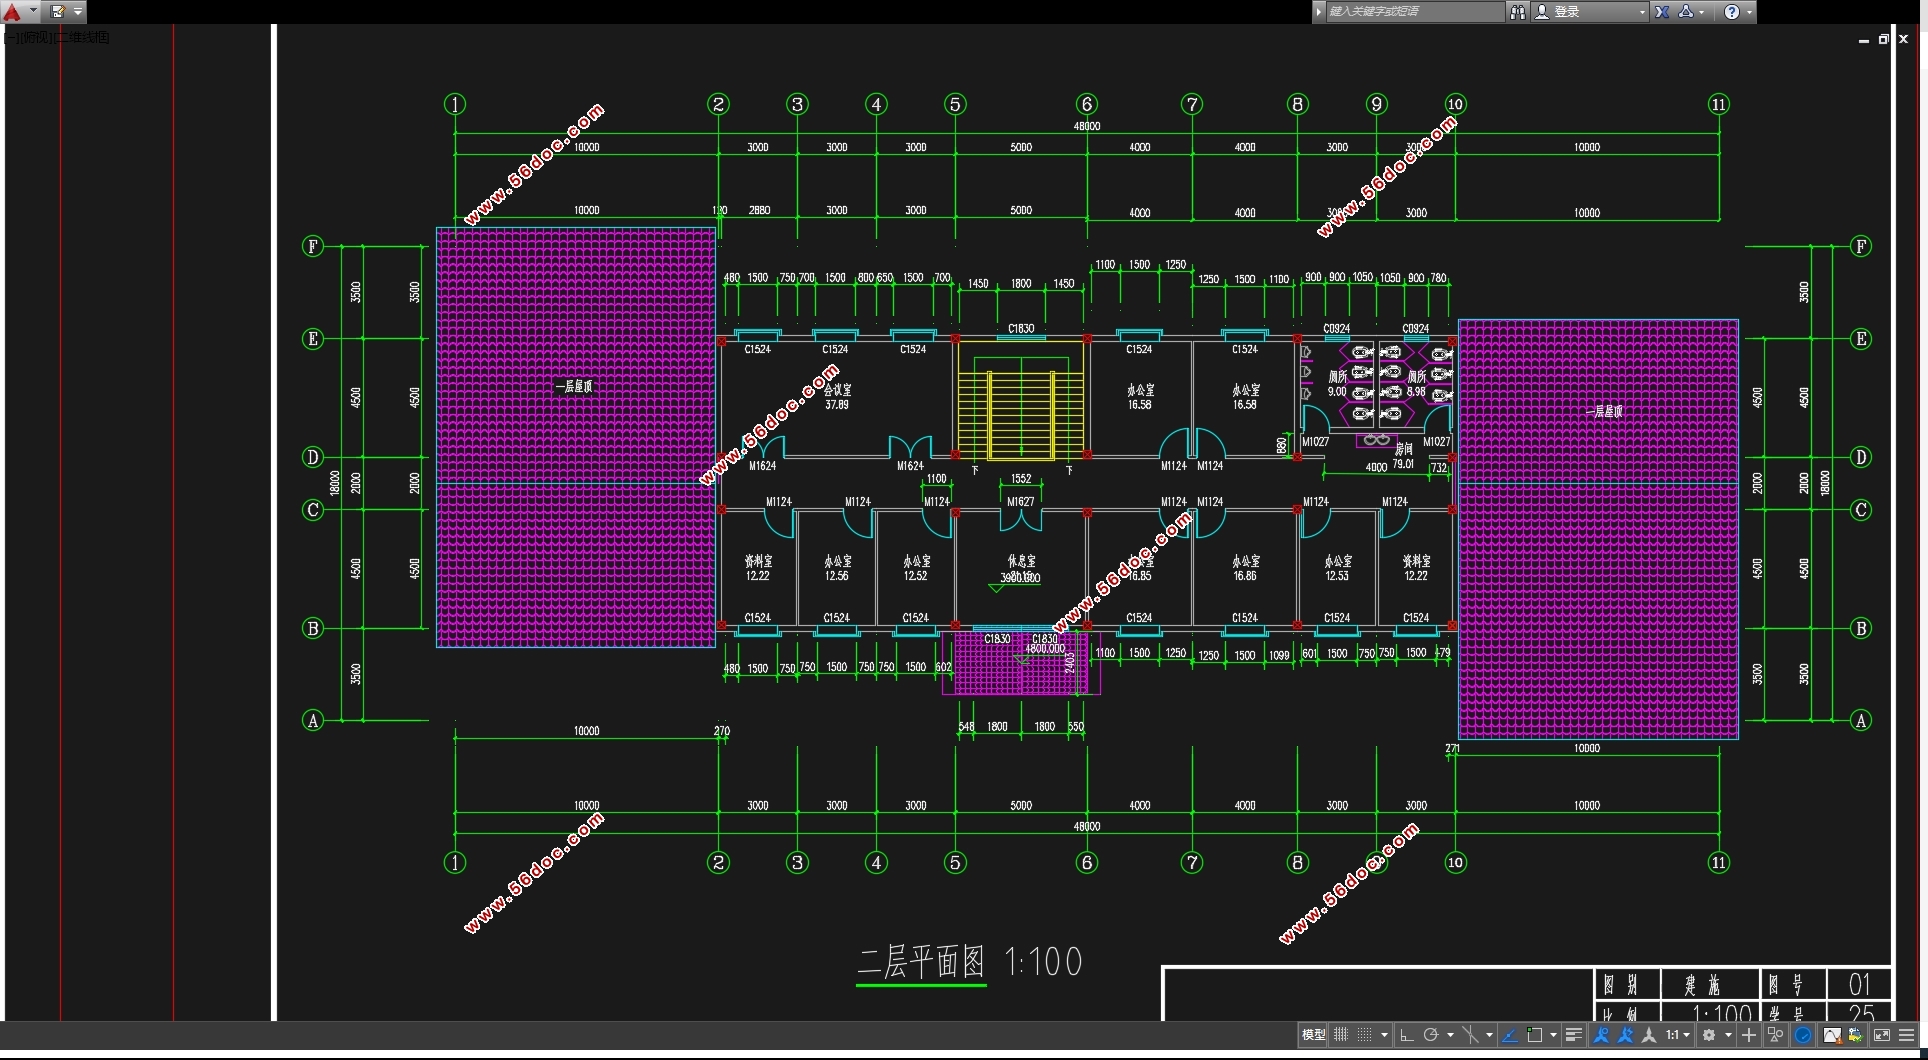Open the 1:1 annotation scale dropdown
The height and width of the screenshot is (1060, 1928).
pos(1677,1035)
